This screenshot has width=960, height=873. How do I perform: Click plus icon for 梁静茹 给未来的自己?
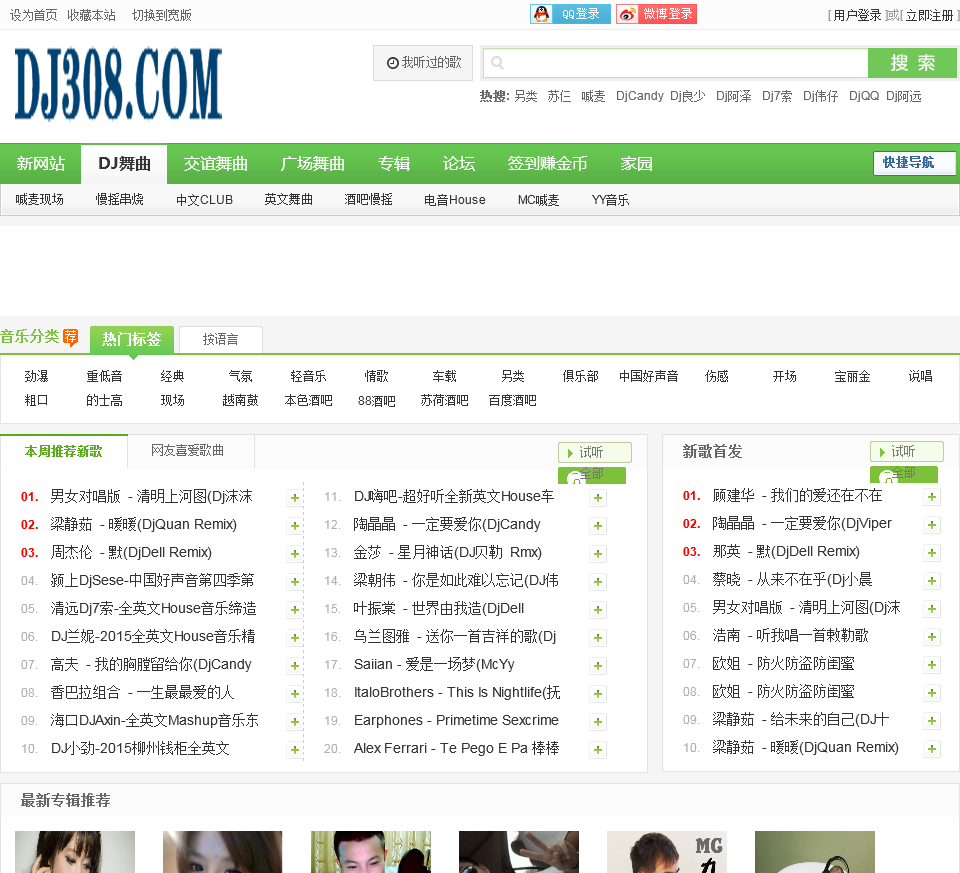click(x=932, y=721)
